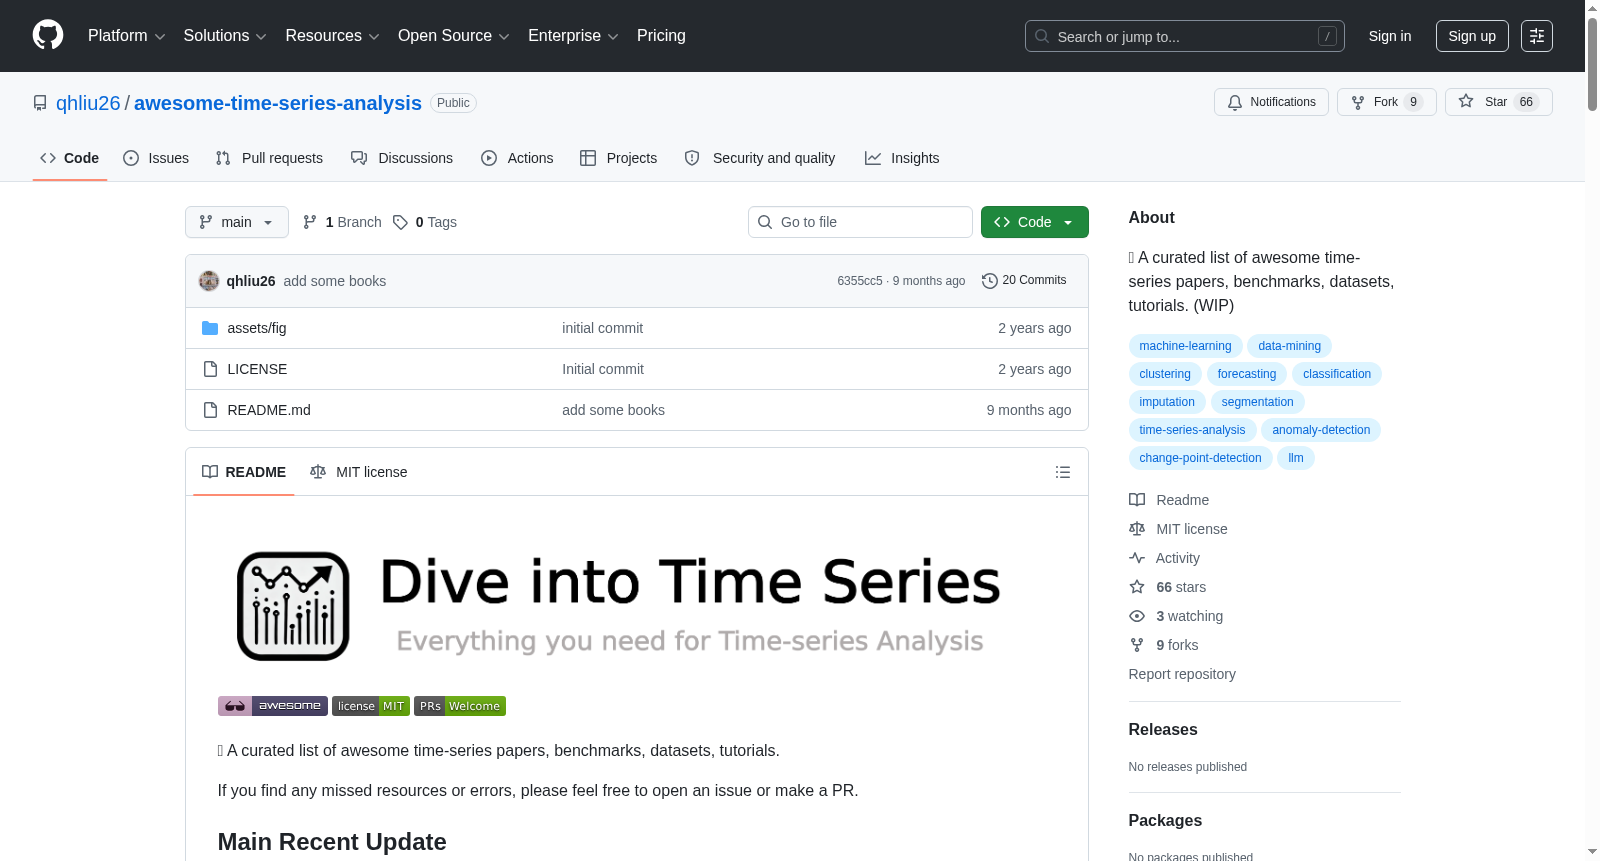
Task: Go to the Actions tab
Action: coord(517,158)
